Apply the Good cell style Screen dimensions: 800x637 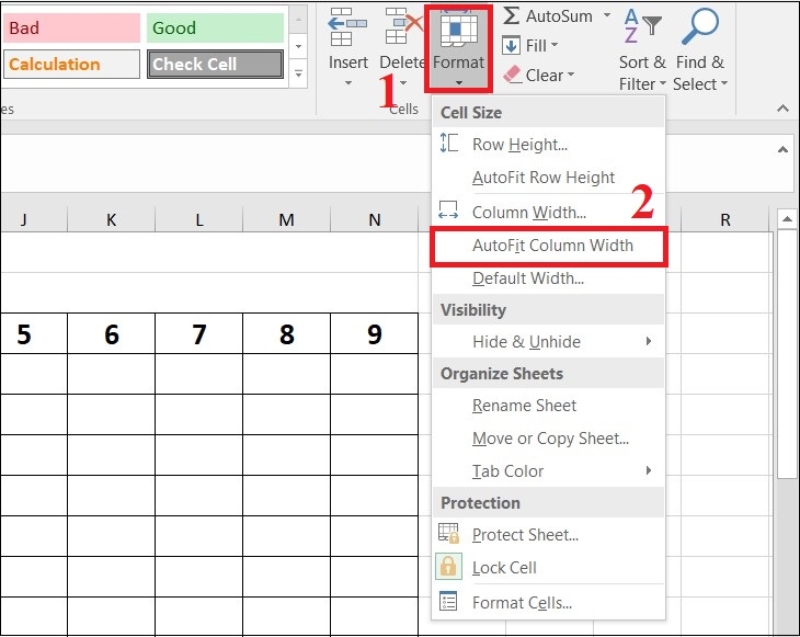point(215,28)
